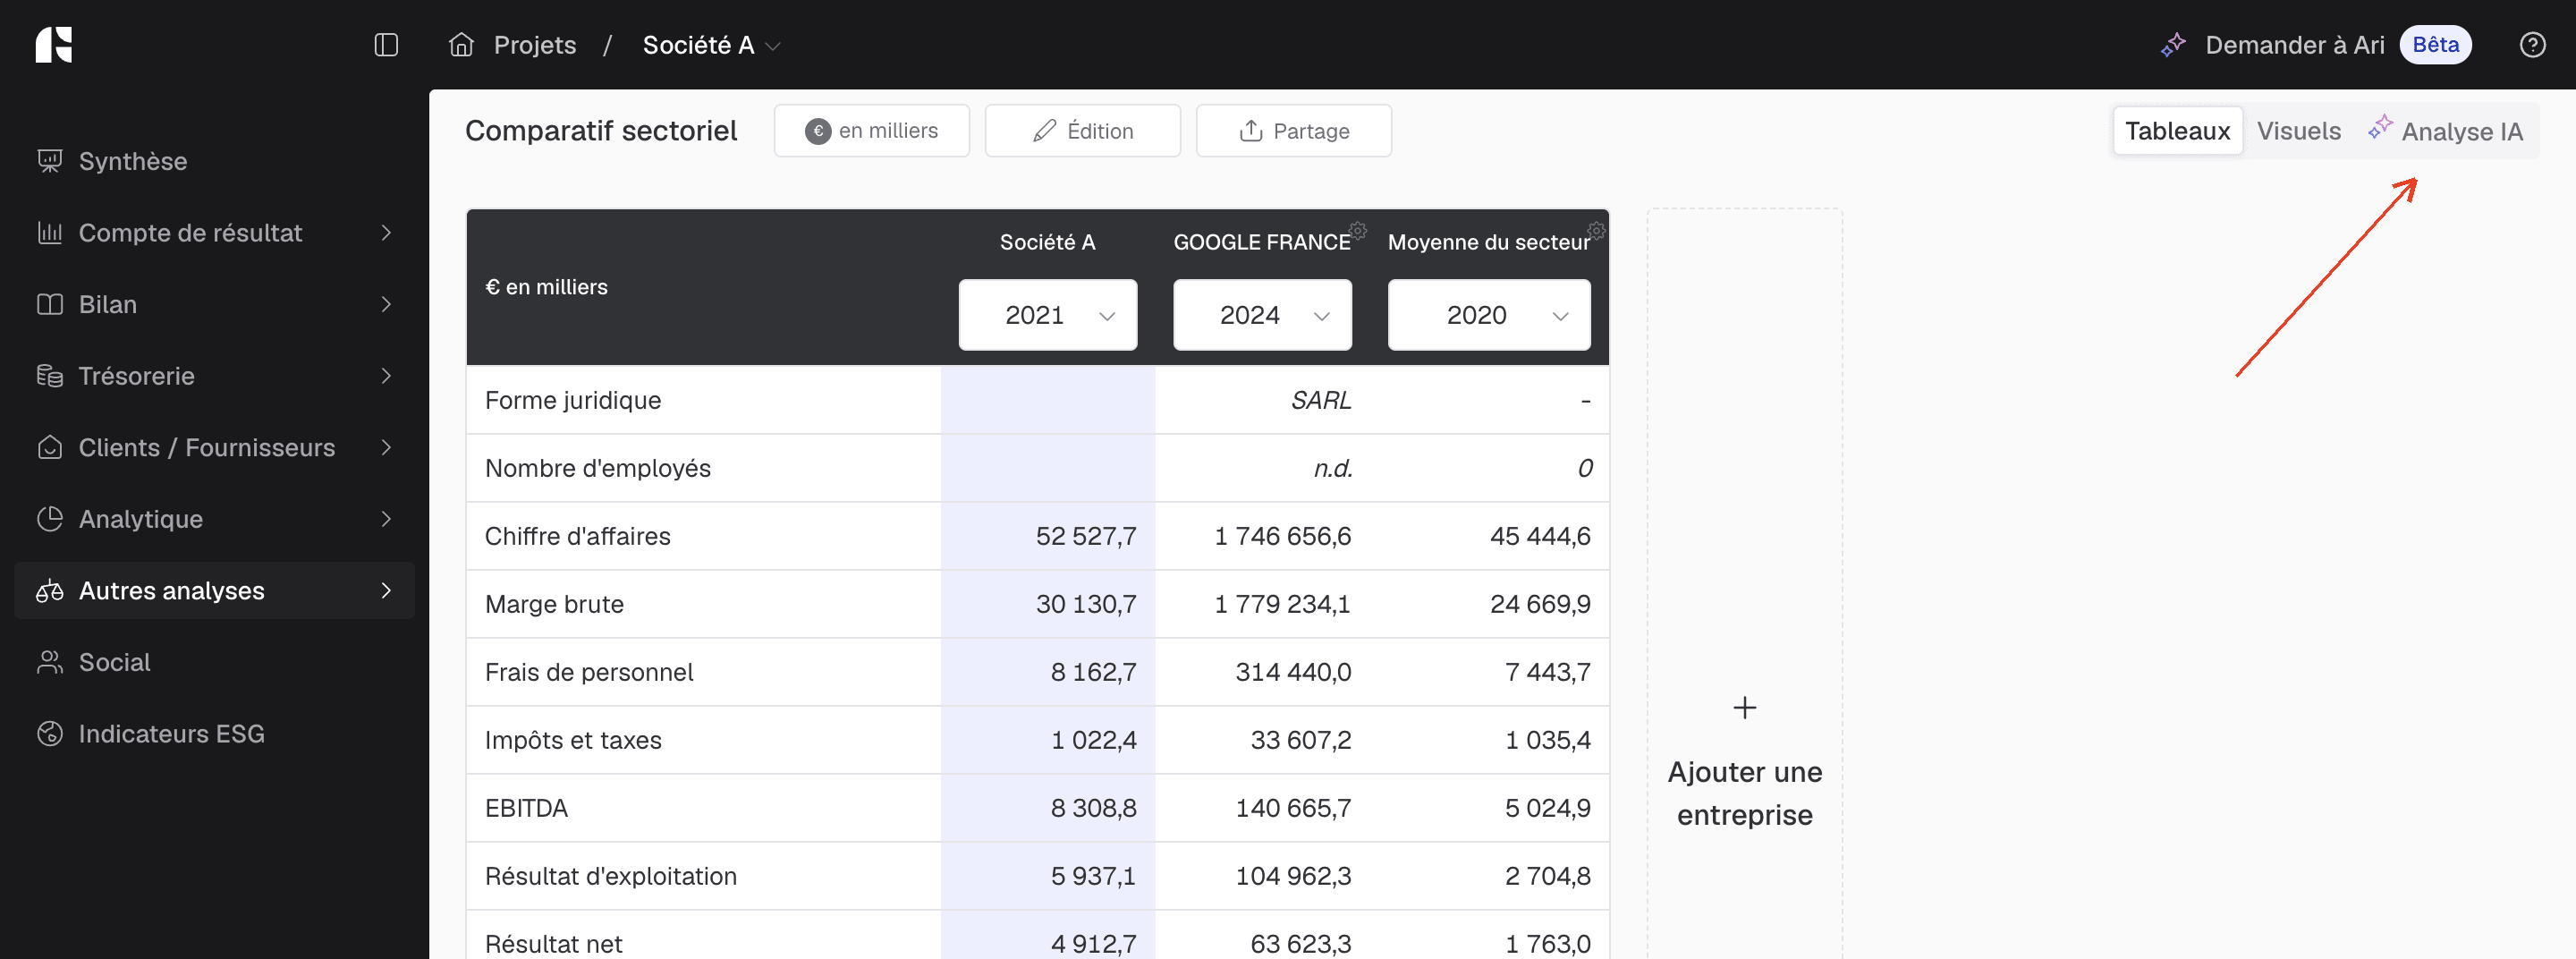Click the Nombre d'employés row label
The width and height of the screenshot is (2576, 959).
[597, 468]
